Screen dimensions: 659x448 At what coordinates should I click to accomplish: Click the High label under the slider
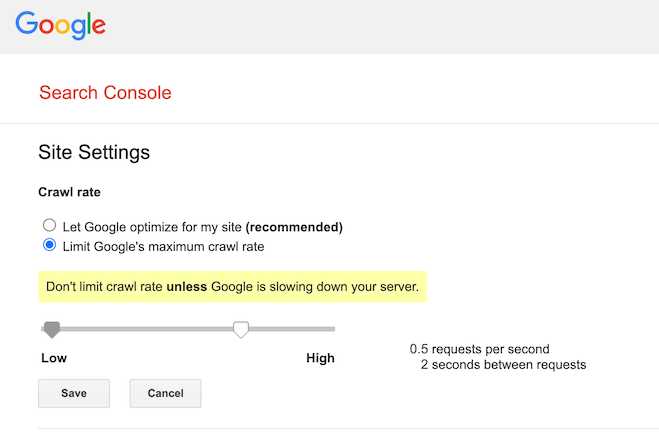(320, 358)
